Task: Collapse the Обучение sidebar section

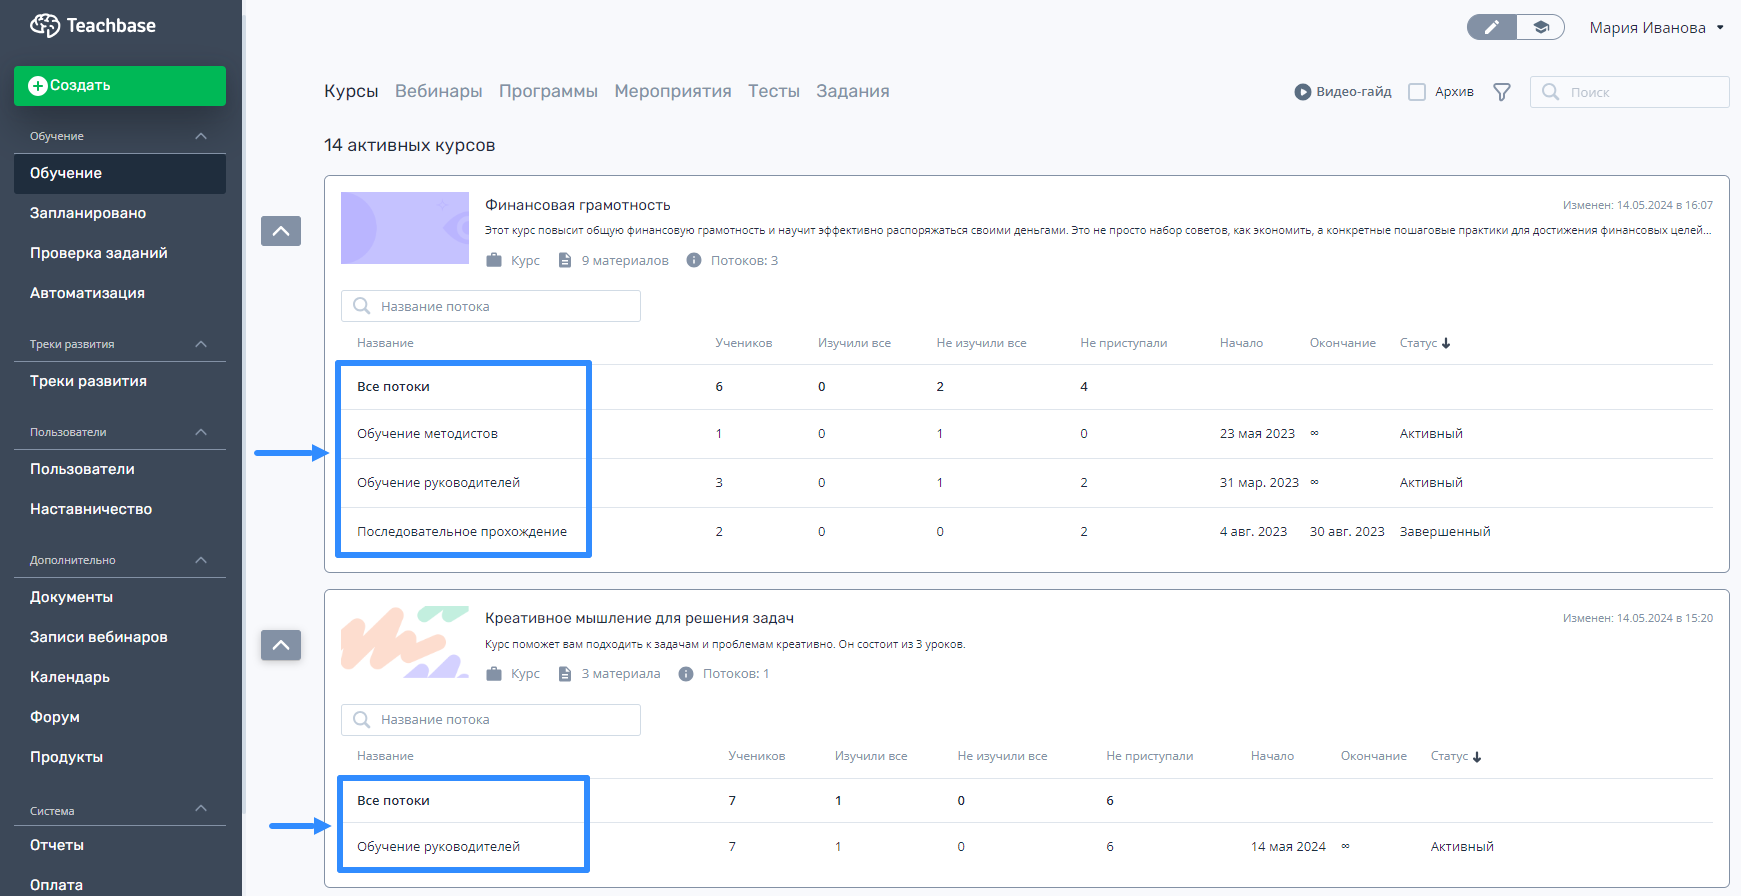Action: (201, 136)
